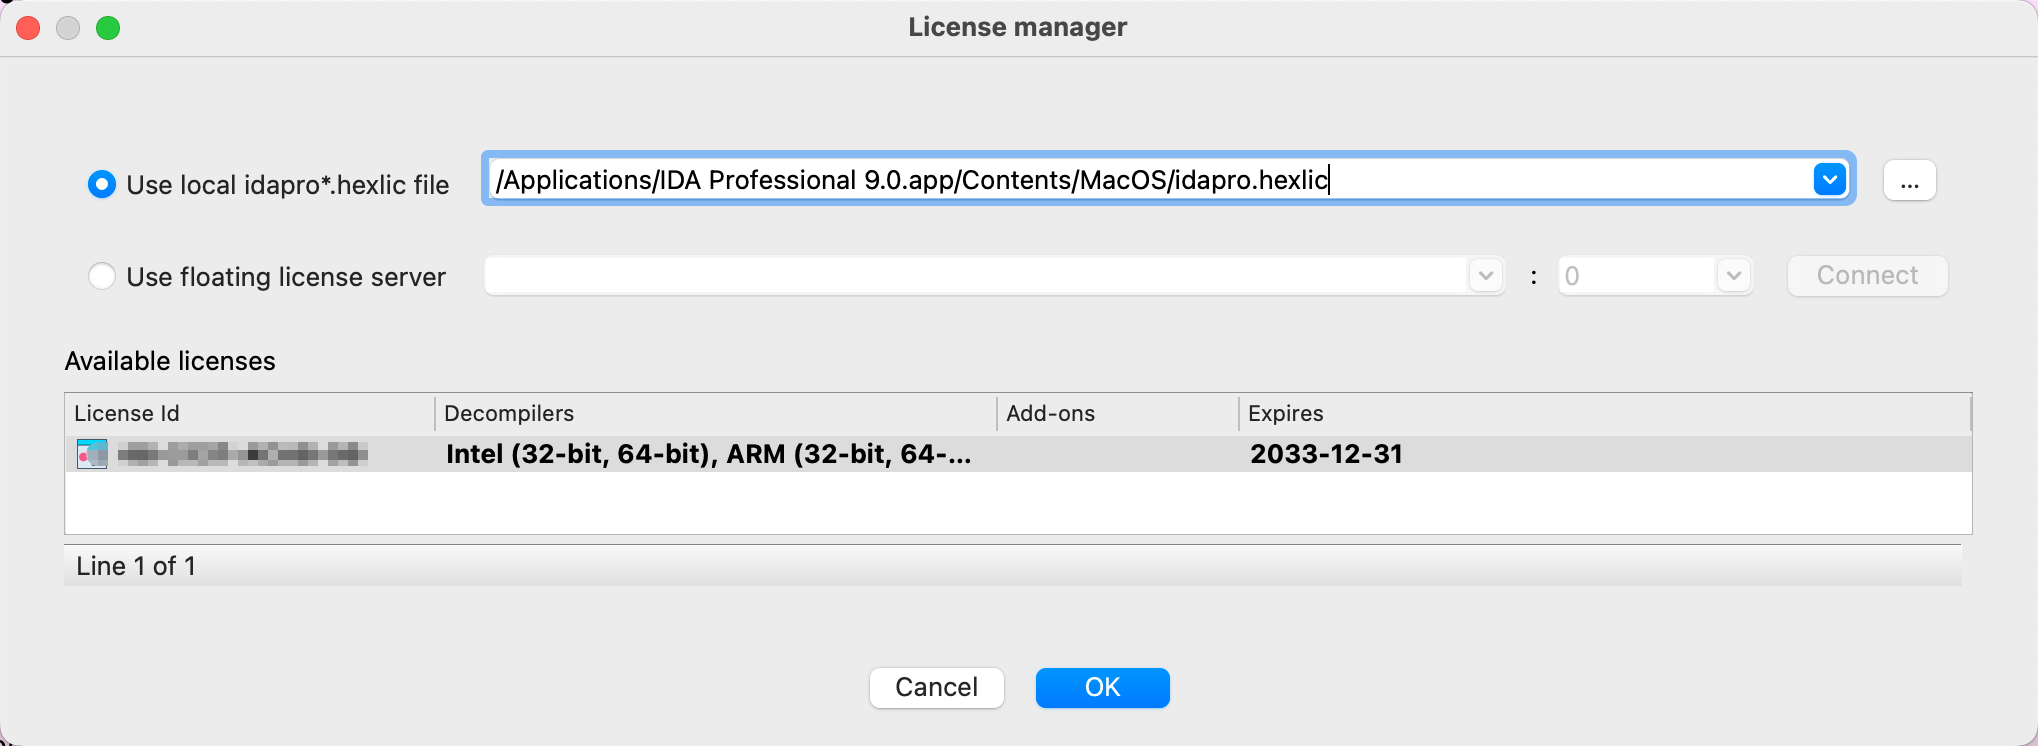Screen dimensions: 2038x746
Task: Browse for license file with '...' button
Action: [1910, 181]
